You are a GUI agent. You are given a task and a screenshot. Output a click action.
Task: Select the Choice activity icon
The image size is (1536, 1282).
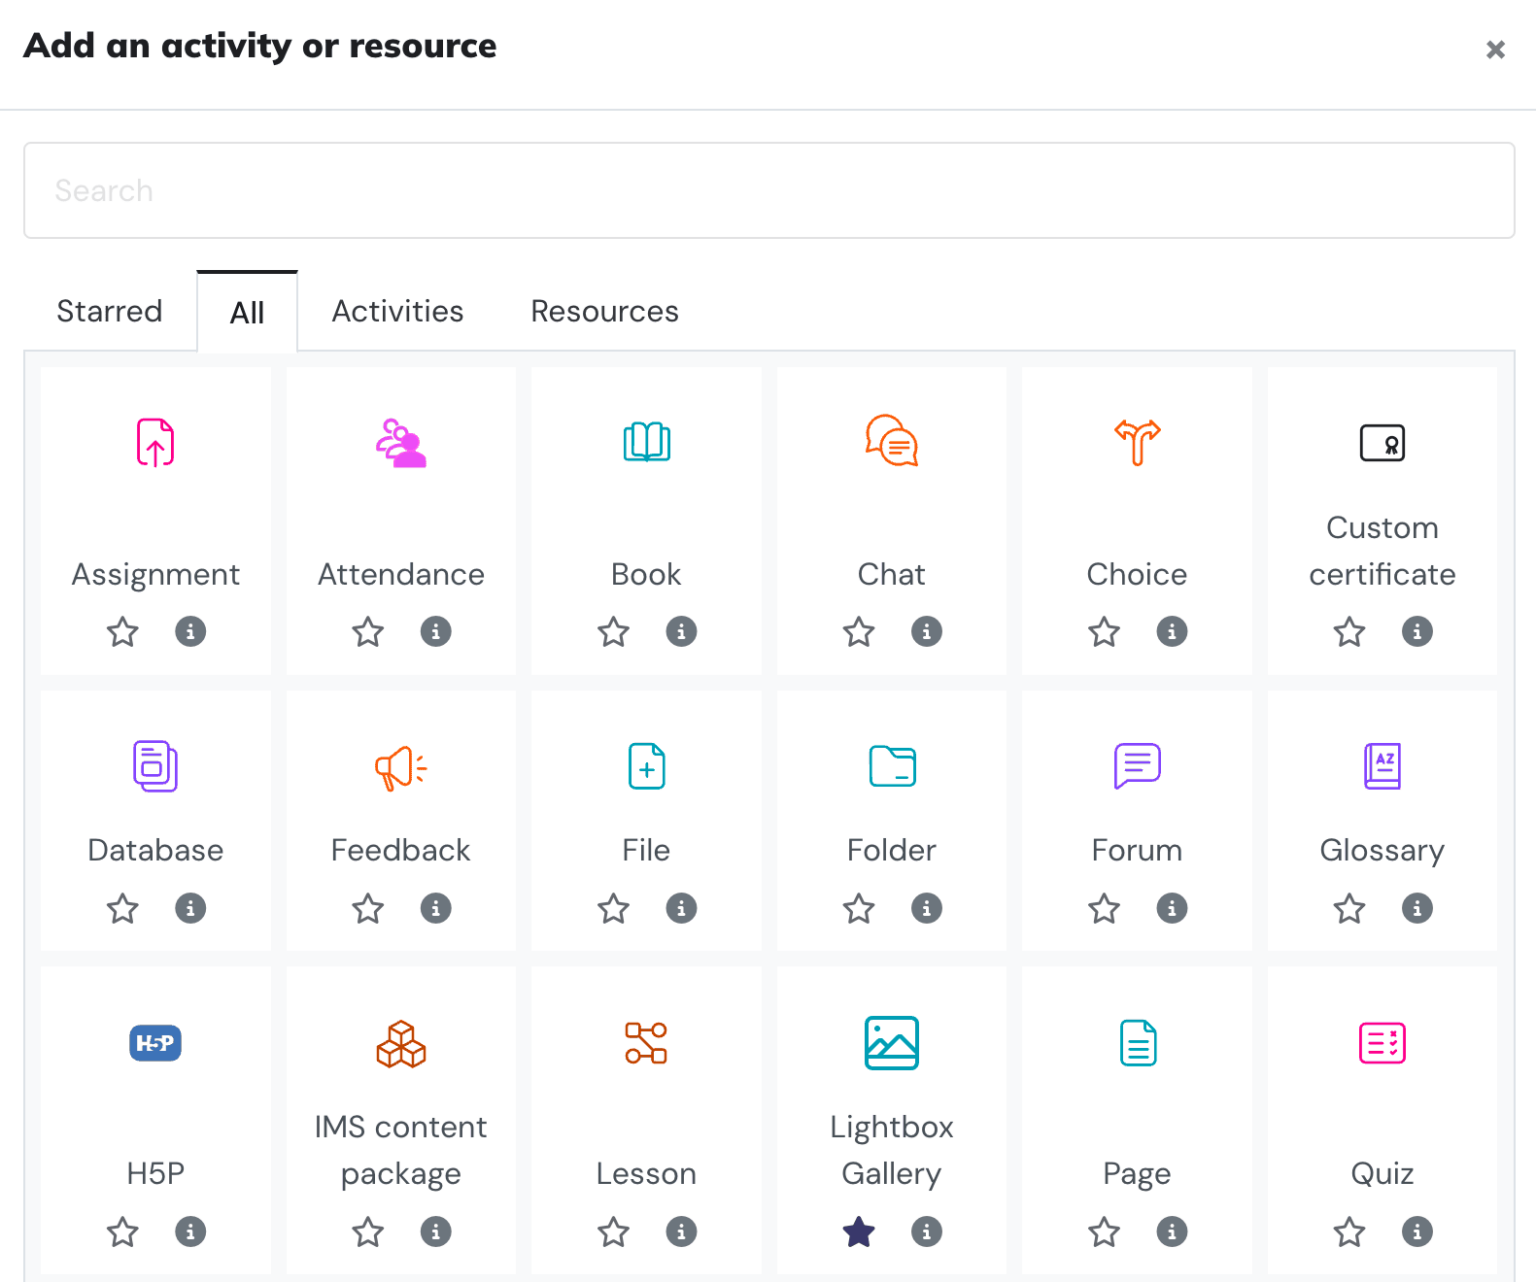point(1137,443)
